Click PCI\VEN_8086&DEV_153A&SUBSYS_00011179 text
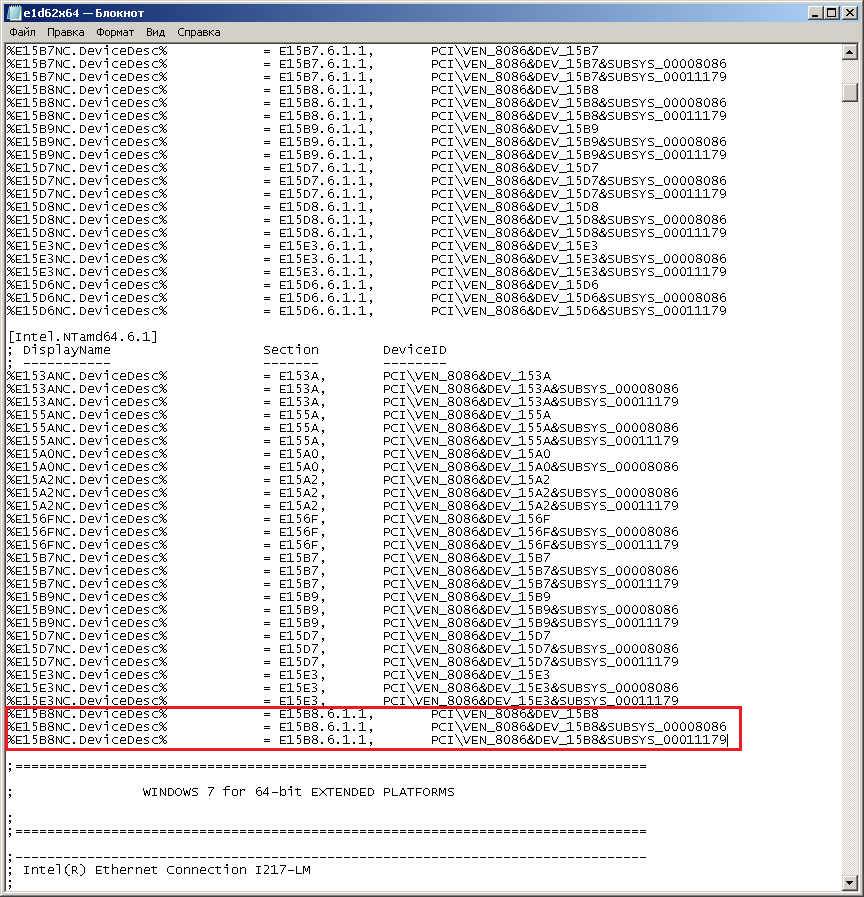The image size is (864, 897). [530, 402]
